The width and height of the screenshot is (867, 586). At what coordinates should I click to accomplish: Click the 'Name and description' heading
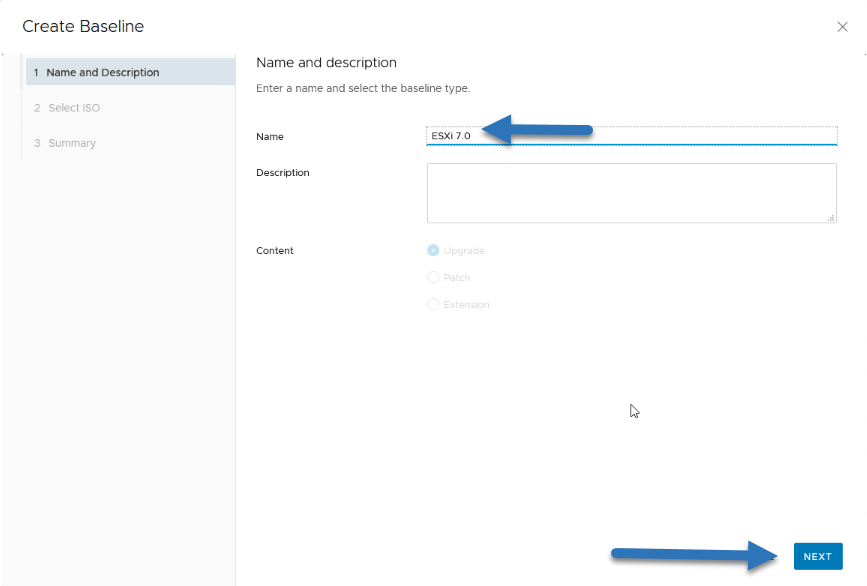326,62
